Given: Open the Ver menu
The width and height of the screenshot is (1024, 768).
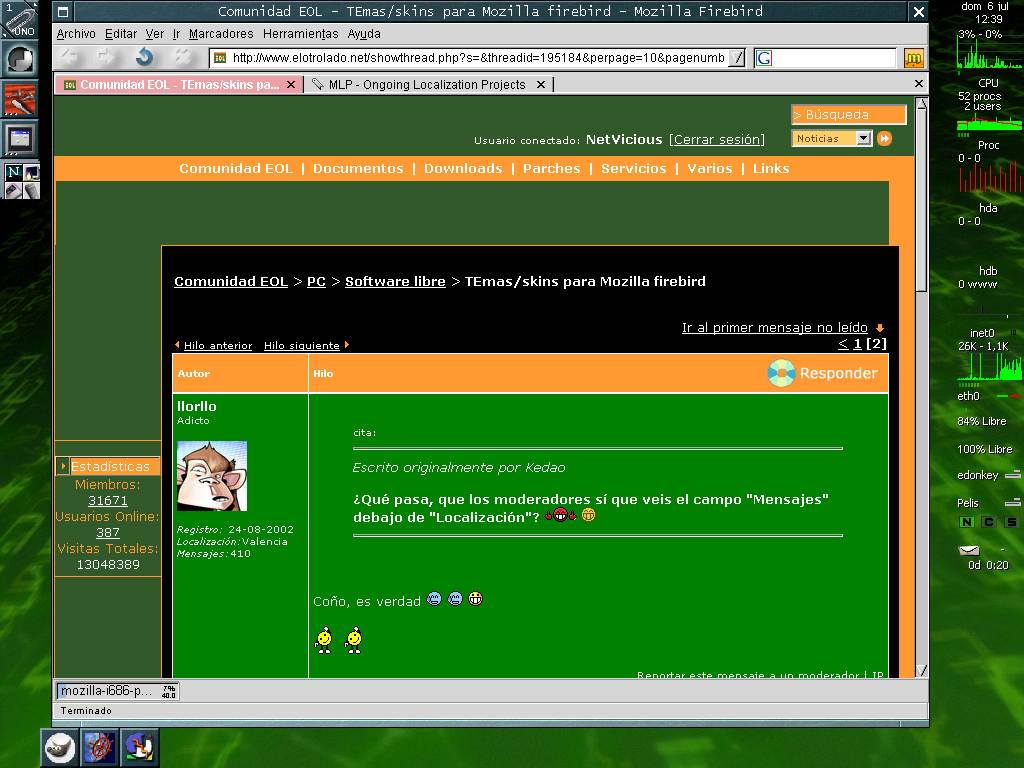Looking at the screenshot, I should pos(155,34).
